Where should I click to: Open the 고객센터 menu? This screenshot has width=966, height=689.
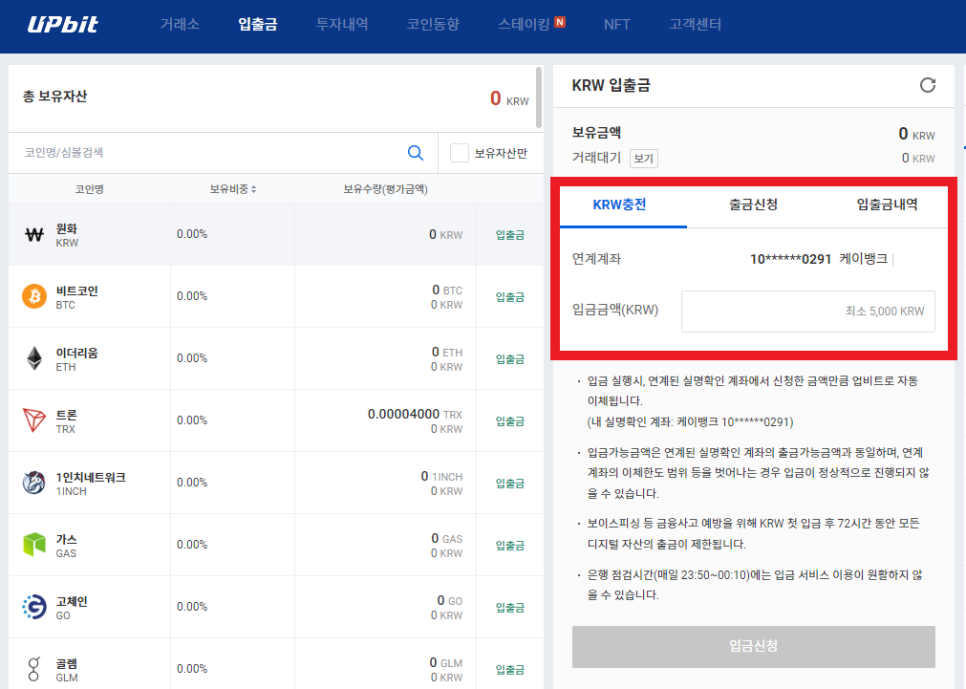pos(695,25)
